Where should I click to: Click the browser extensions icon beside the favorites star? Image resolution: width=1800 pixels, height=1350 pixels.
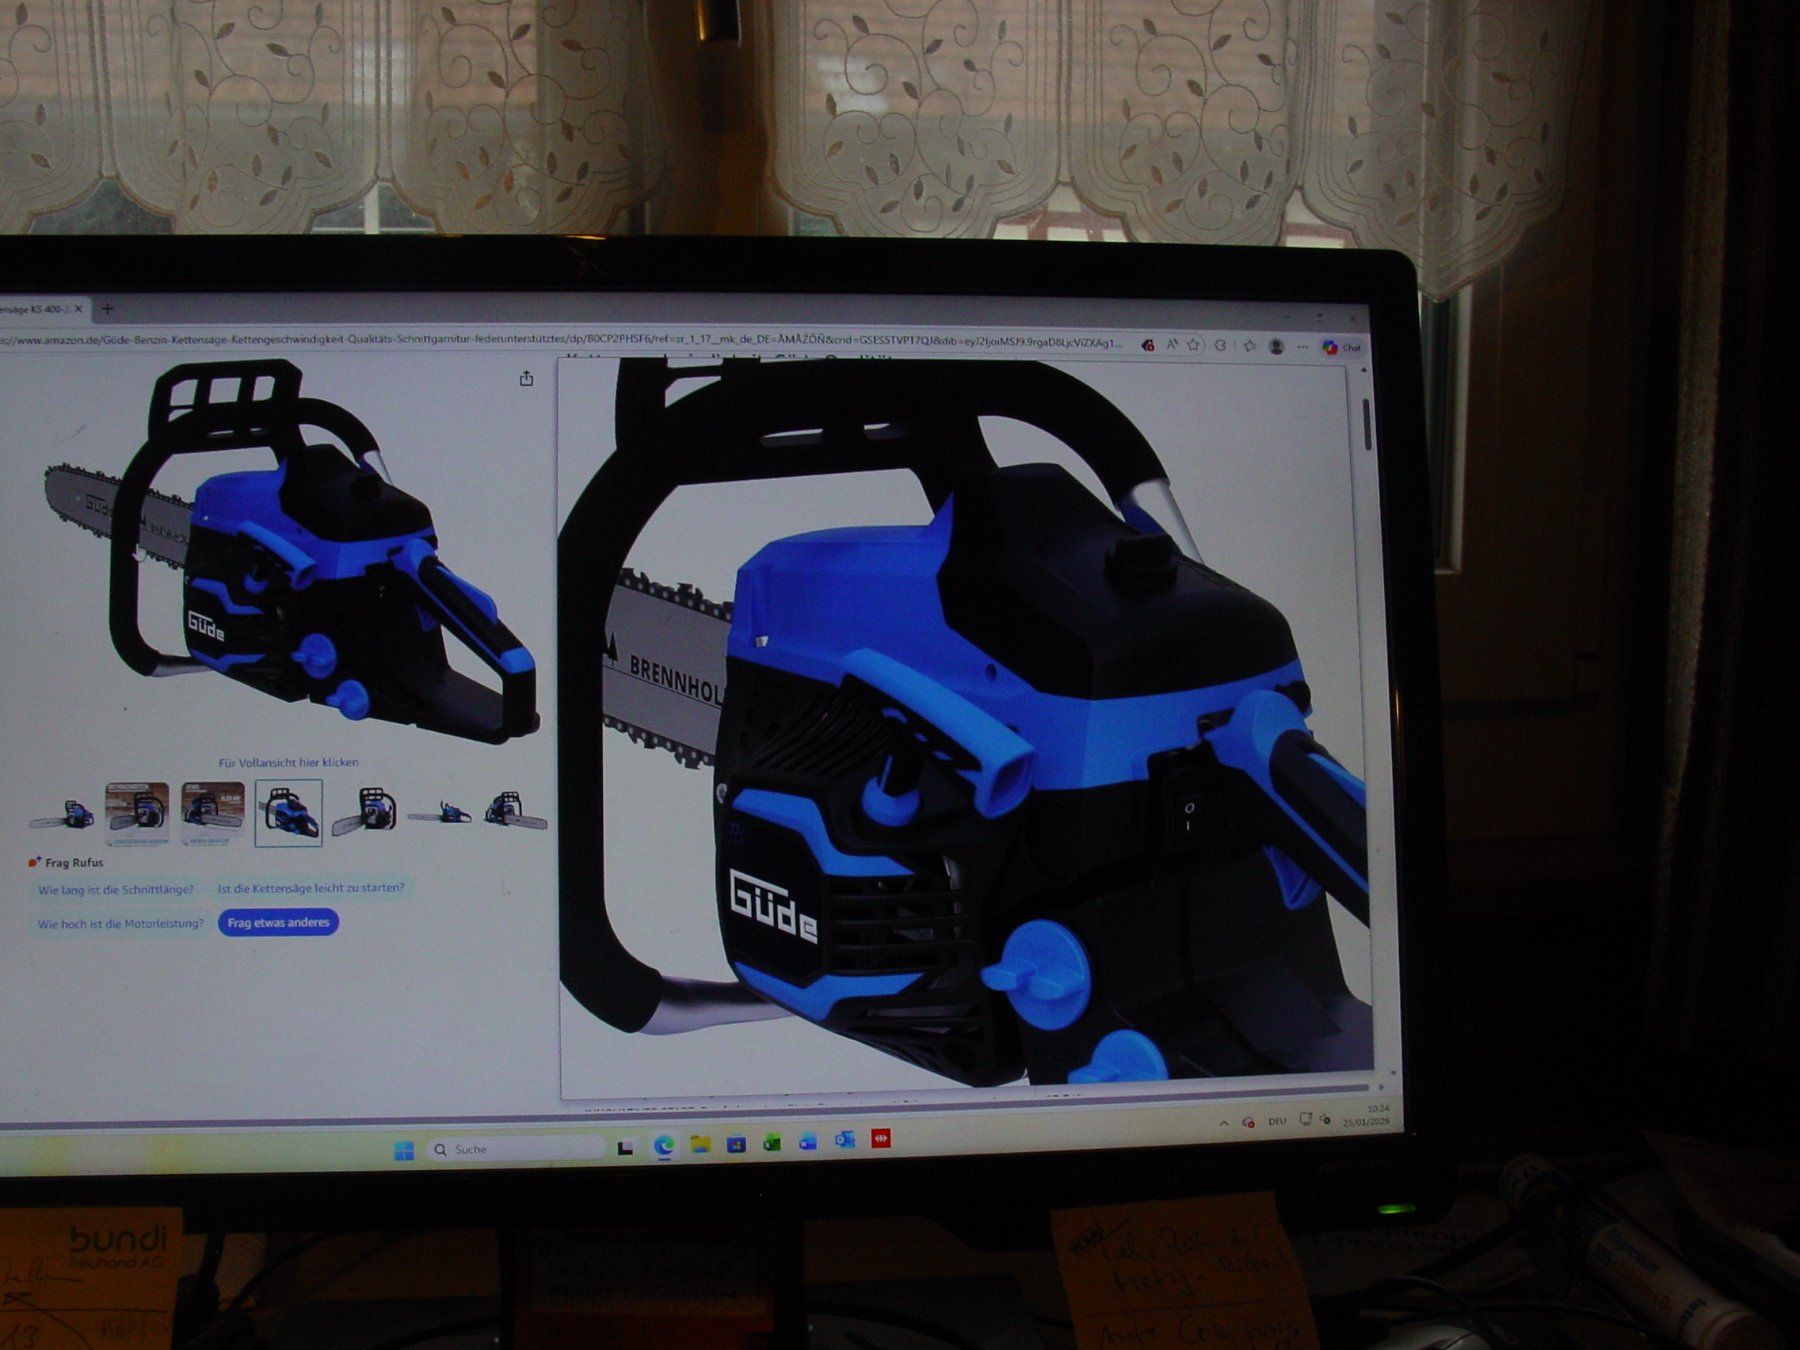pos(1221,345)
